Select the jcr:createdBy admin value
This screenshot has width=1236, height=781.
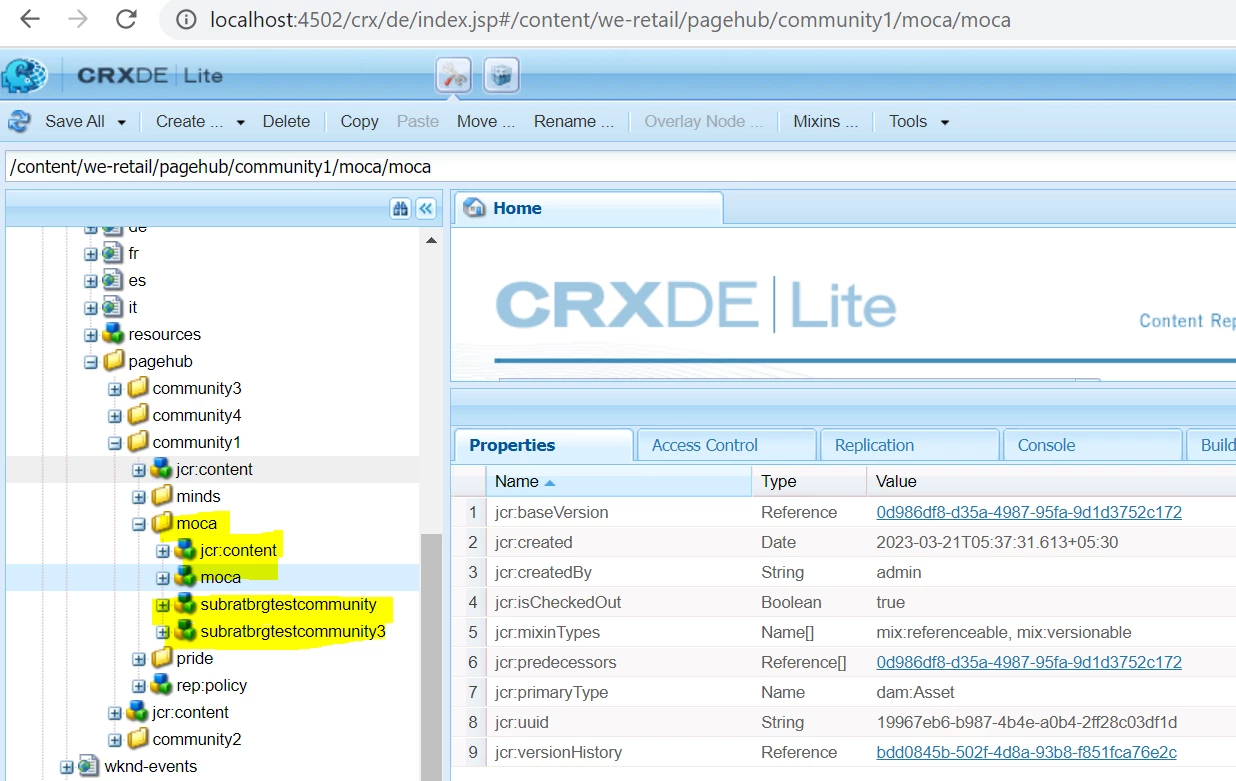(898, 572)
